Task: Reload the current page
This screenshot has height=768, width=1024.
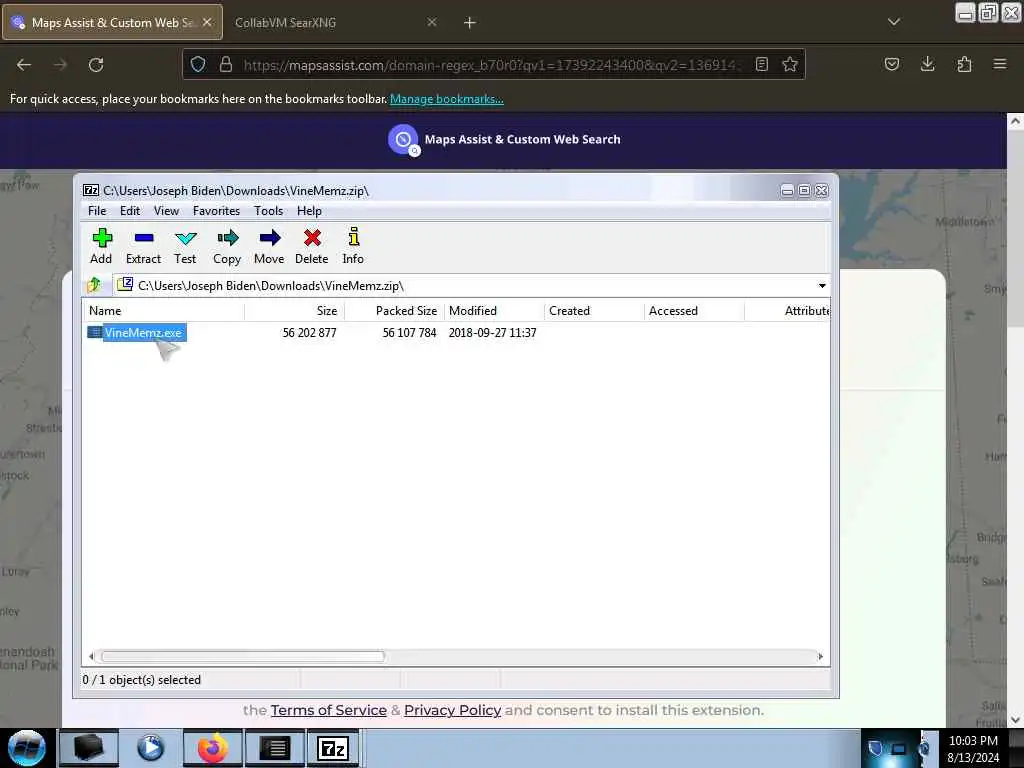Action: [x=96, y=65]
